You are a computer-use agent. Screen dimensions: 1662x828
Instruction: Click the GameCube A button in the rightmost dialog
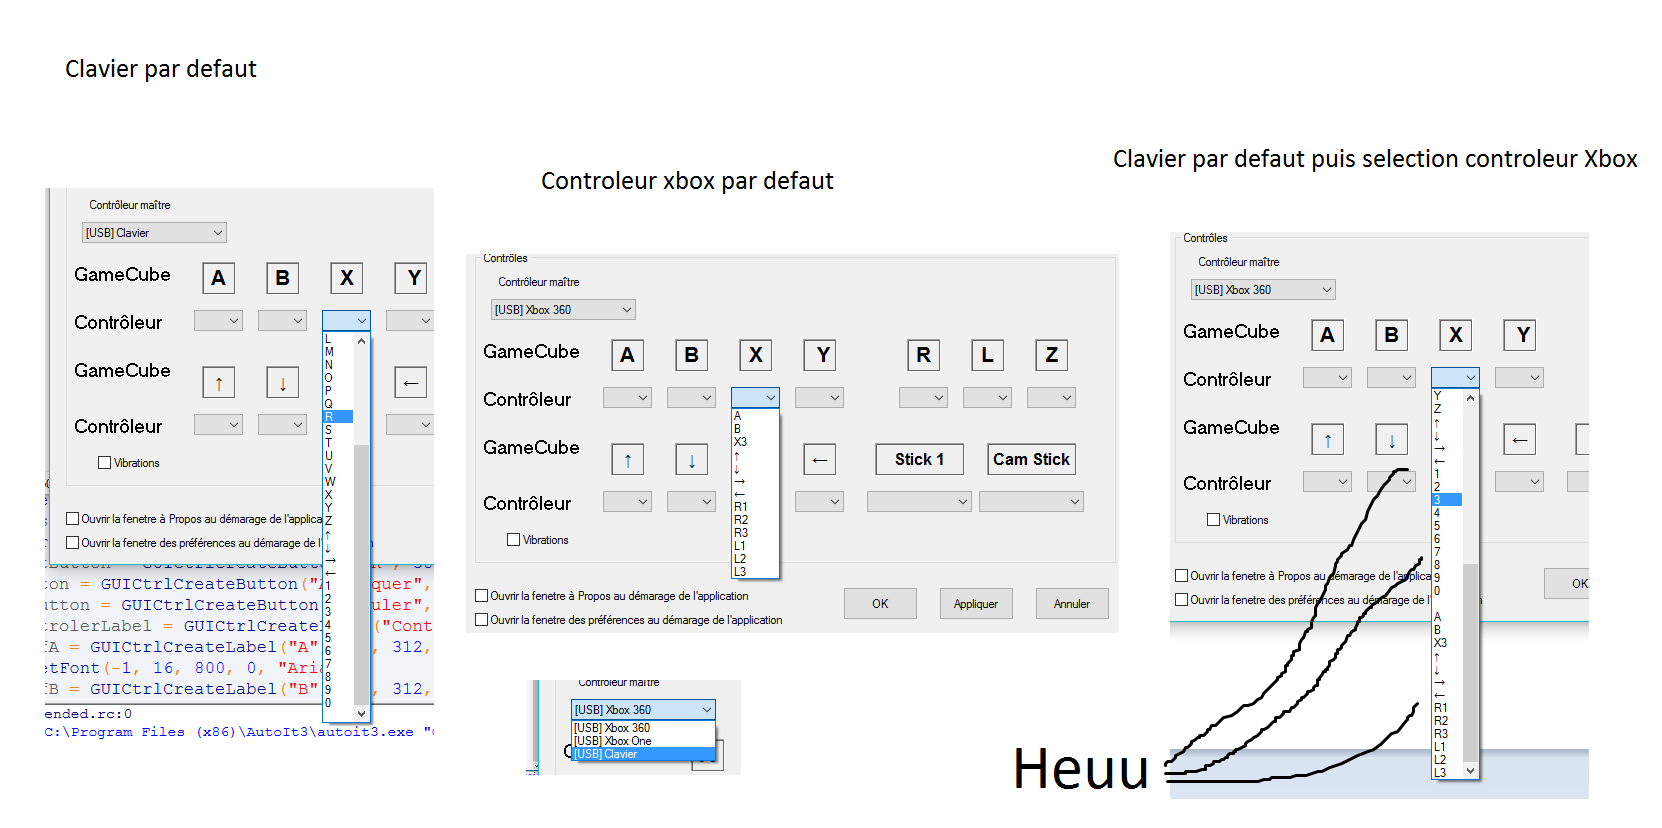click(1327, 335)
